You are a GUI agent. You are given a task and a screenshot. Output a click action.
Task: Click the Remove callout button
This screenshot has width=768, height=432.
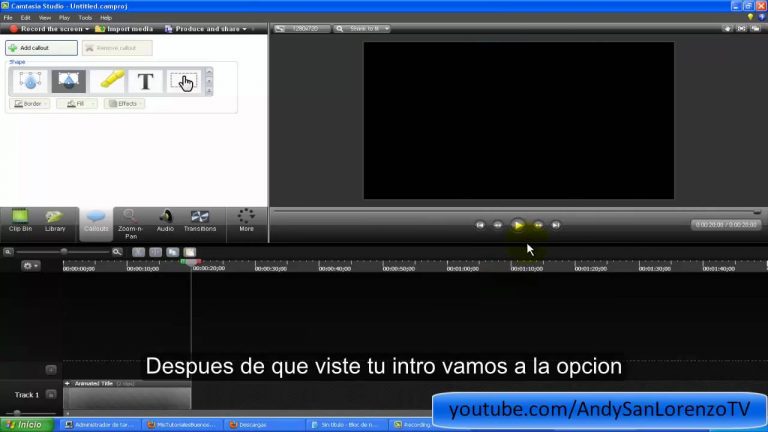(x=117, y=48)
